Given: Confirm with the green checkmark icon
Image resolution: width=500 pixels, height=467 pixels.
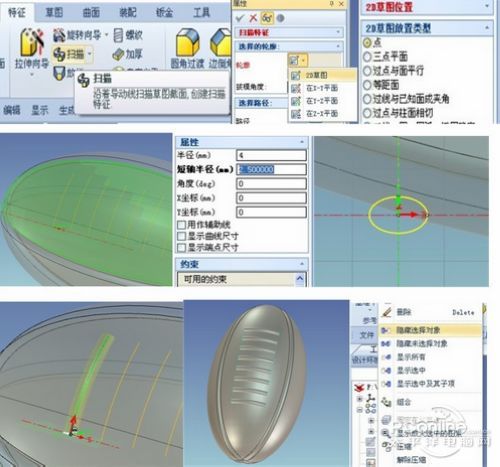Looking at the screenshot, I should click(x=239, y=18).
